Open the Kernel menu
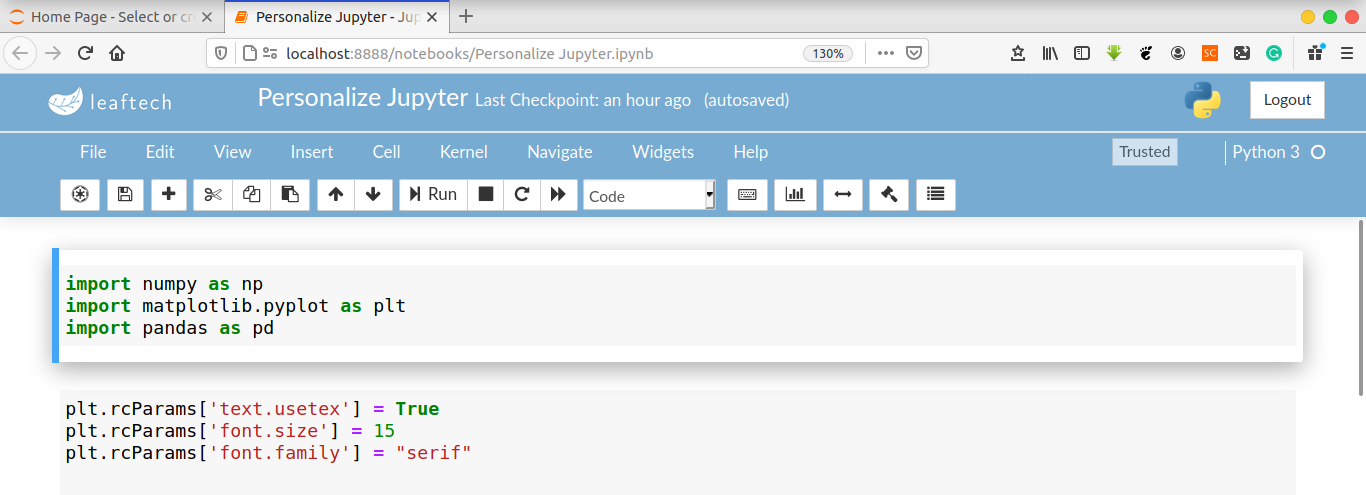 tap(464, 152)
